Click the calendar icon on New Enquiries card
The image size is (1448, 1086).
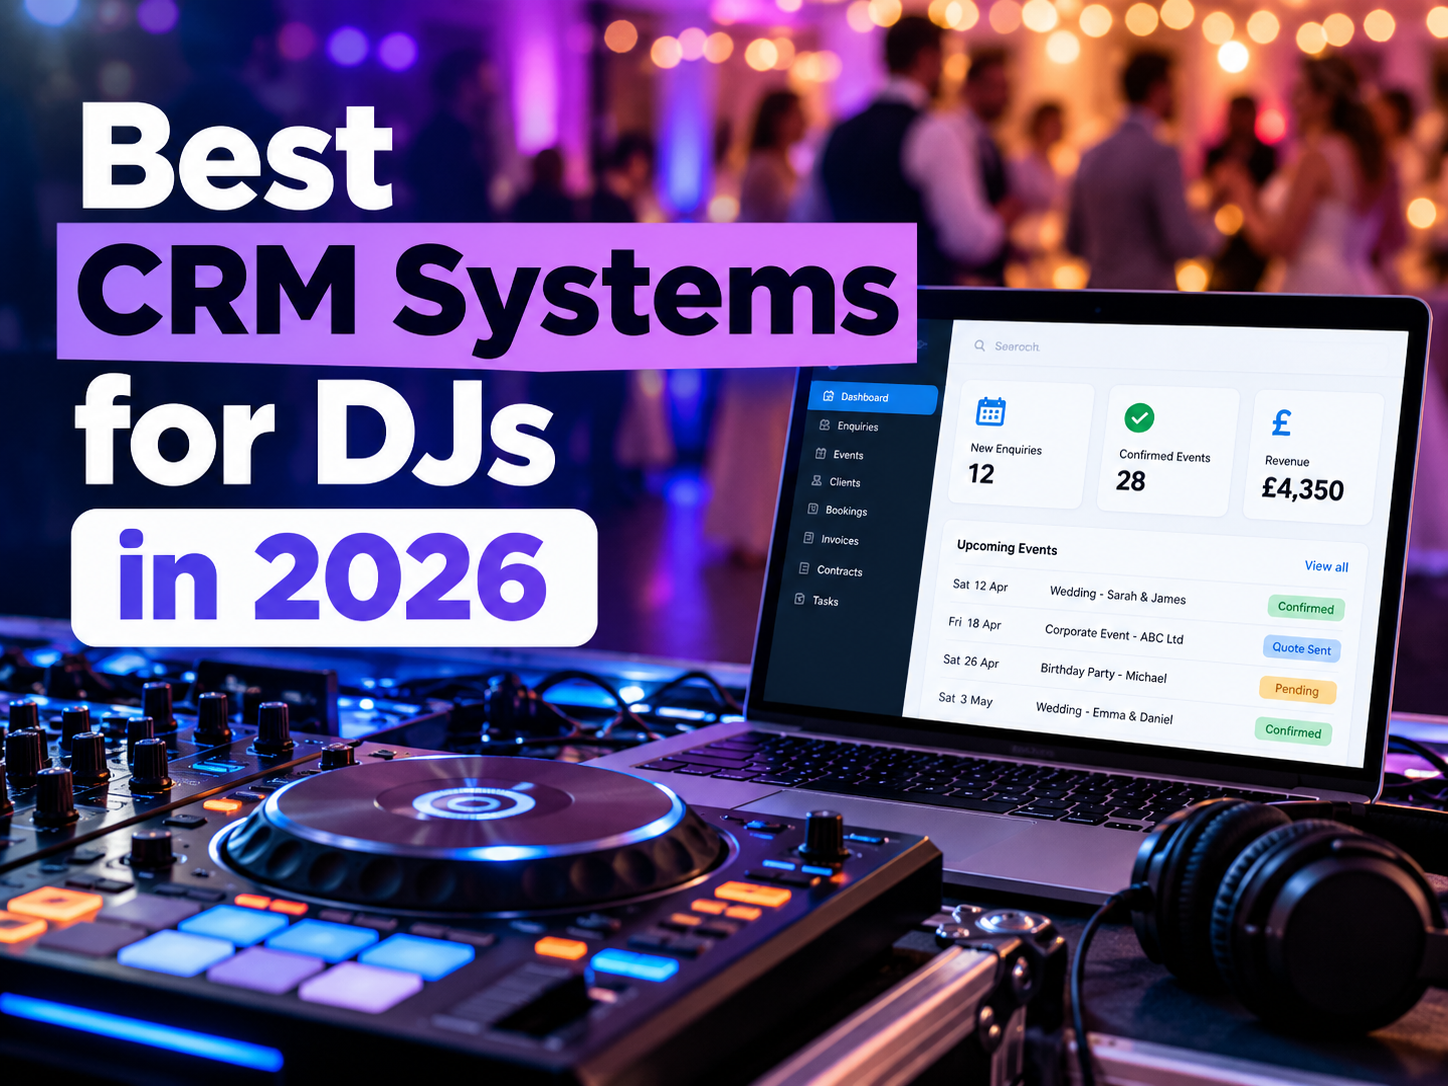pos(990,411)
